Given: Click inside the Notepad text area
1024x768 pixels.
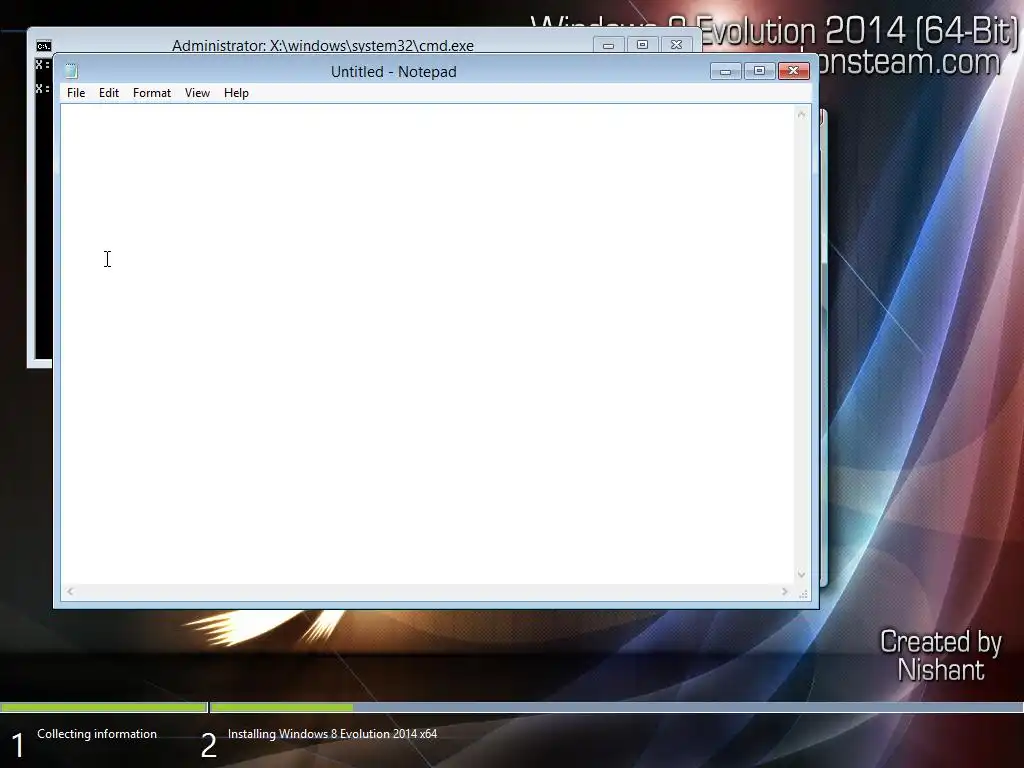Looking at the screenshot, I should pos(428,344).
